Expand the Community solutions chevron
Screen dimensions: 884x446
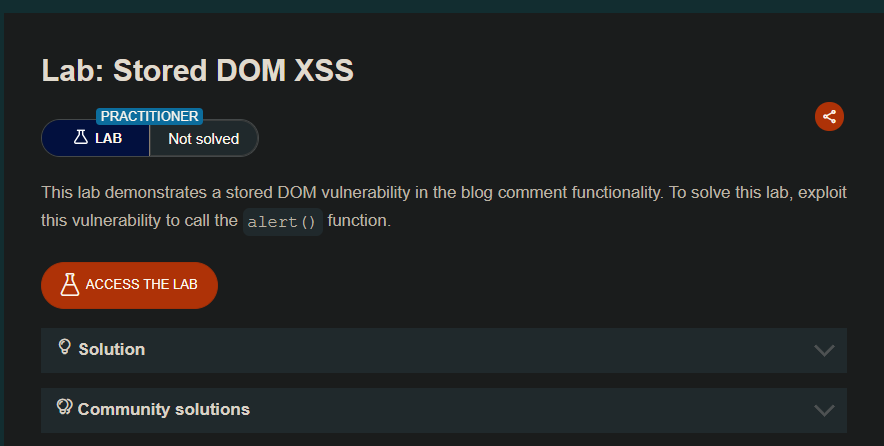coord(824,410)
